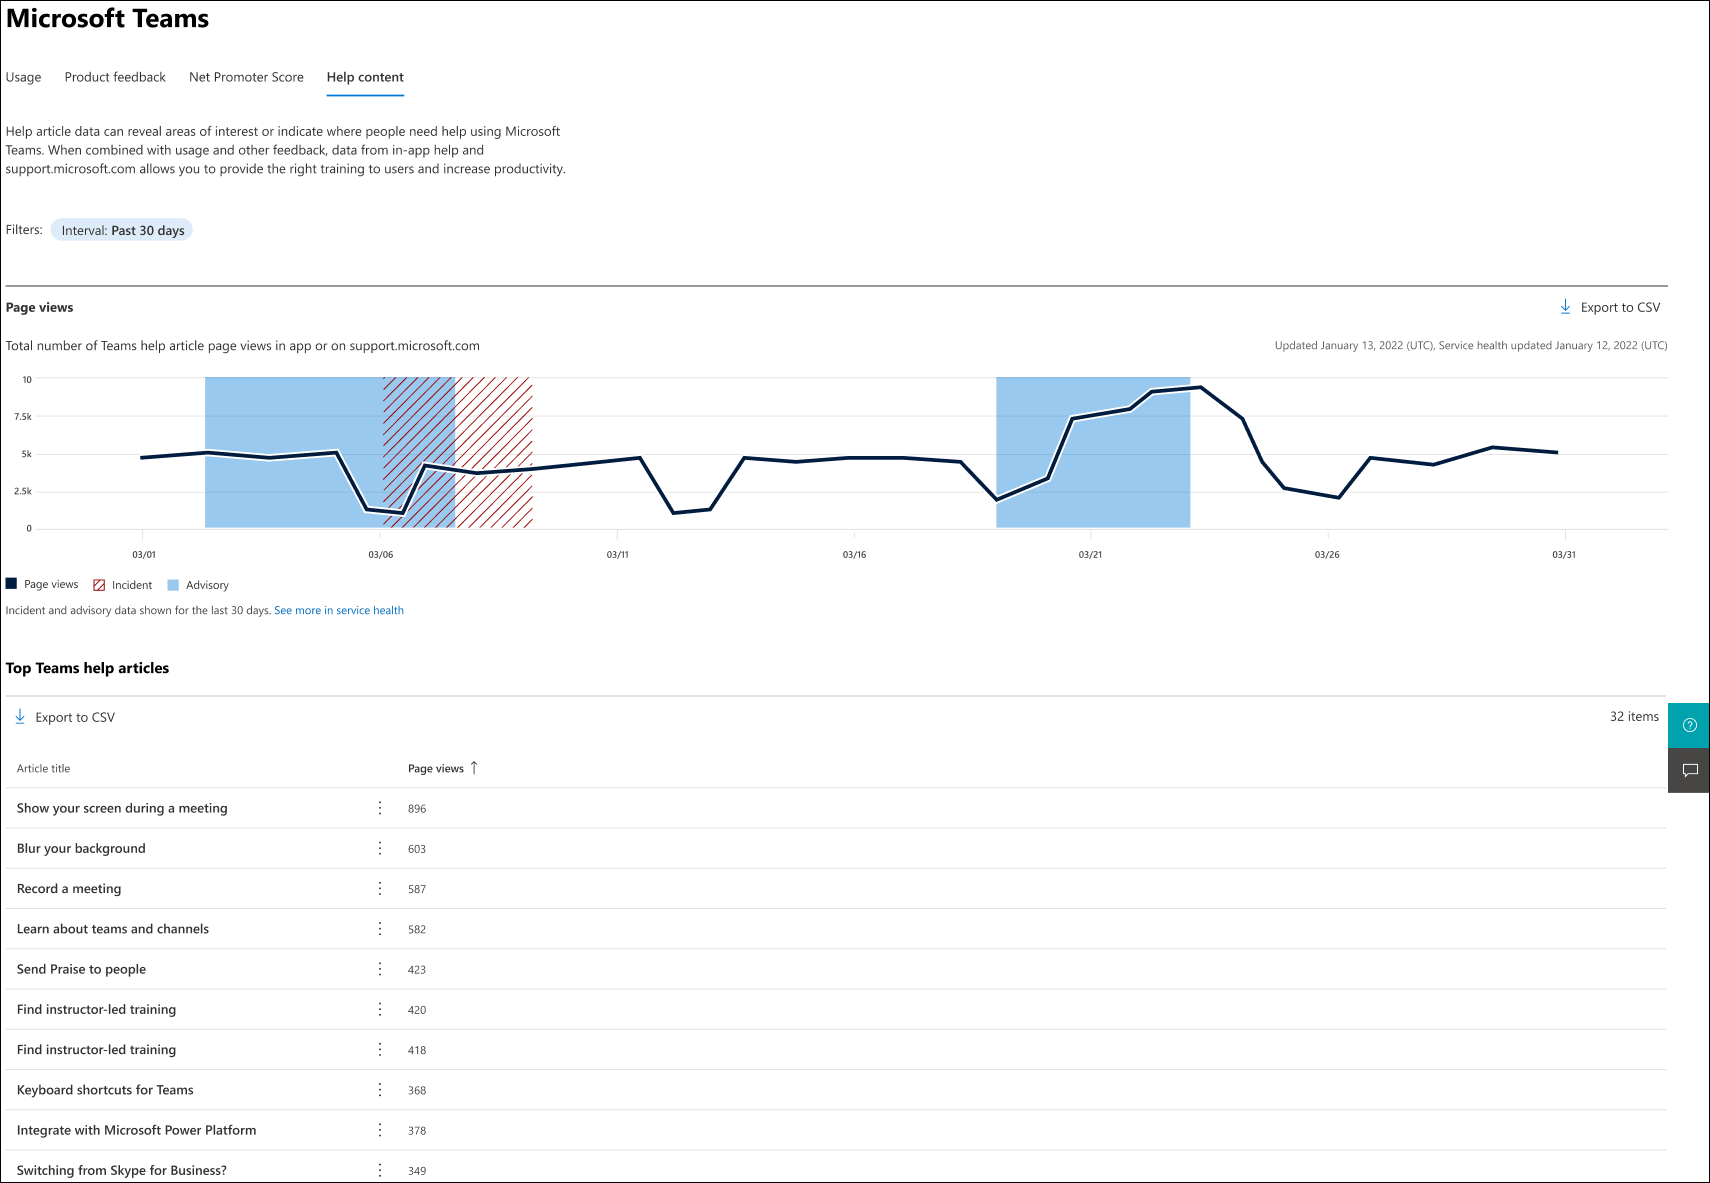Click the sort arrow next to Page views
The width and height of the screenshot is (1710, 1183).
point(474,768)
